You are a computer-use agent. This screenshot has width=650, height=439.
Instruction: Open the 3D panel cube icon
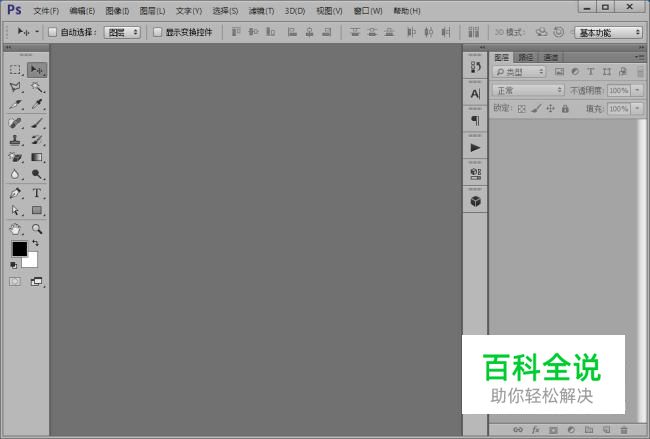click(x=475, y=201)
